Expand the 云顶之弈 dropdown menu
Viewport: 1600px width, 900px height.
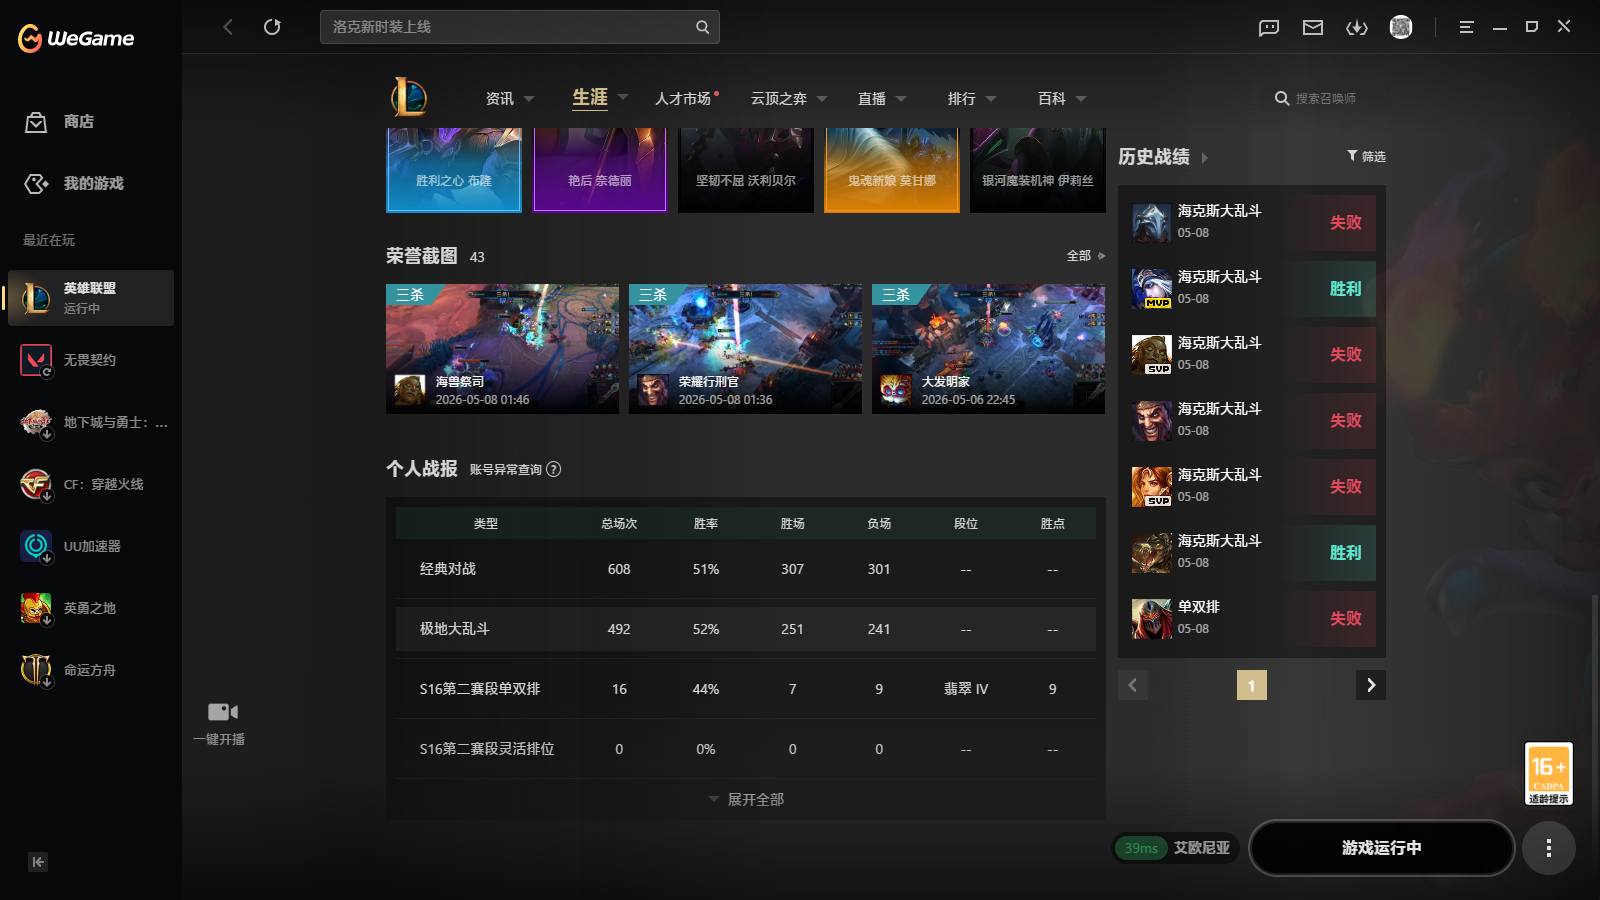(822, 99)
